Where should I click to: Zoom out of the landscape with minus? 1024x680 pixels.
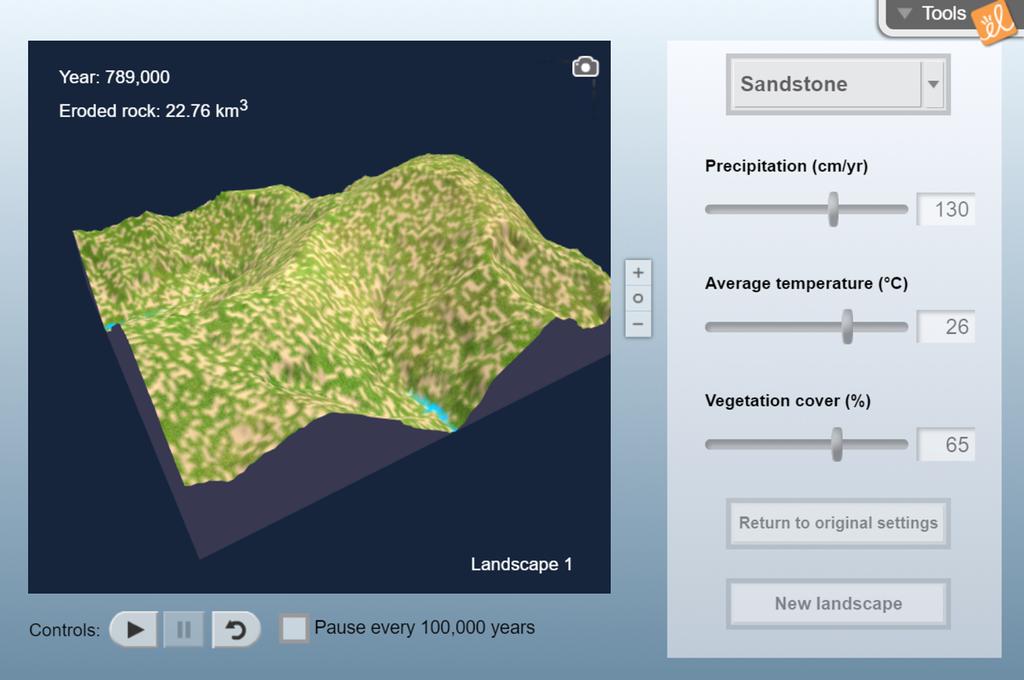tap(638, 324)
